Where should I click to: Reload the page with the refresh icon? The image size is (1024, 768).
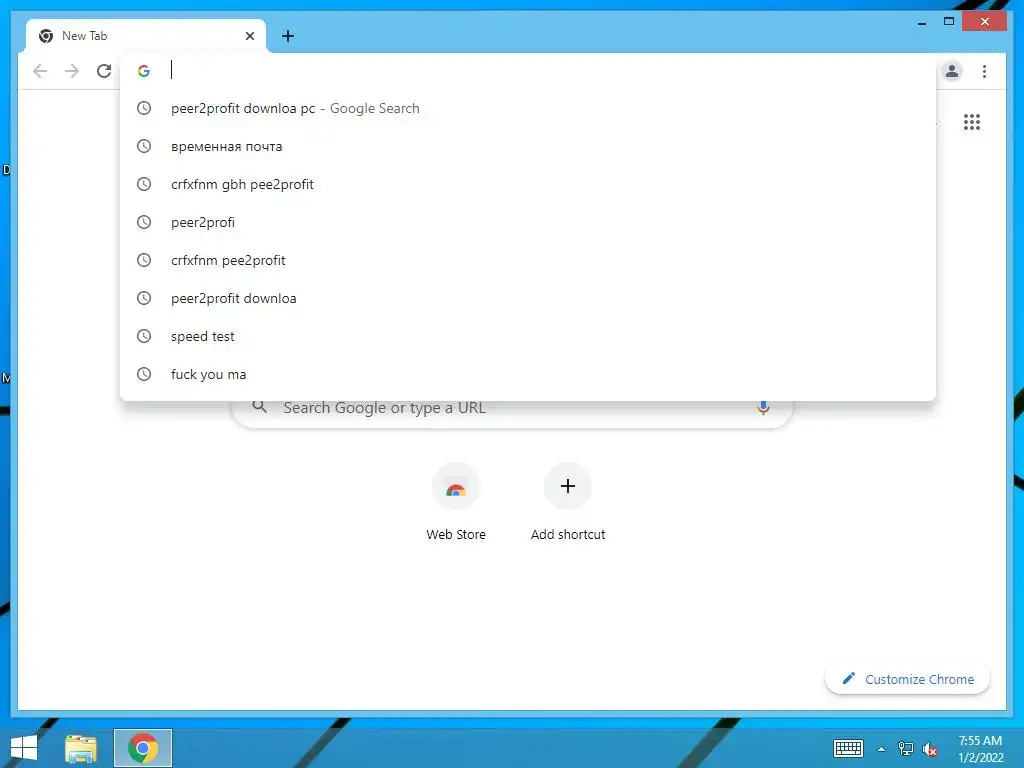(104, 71)
